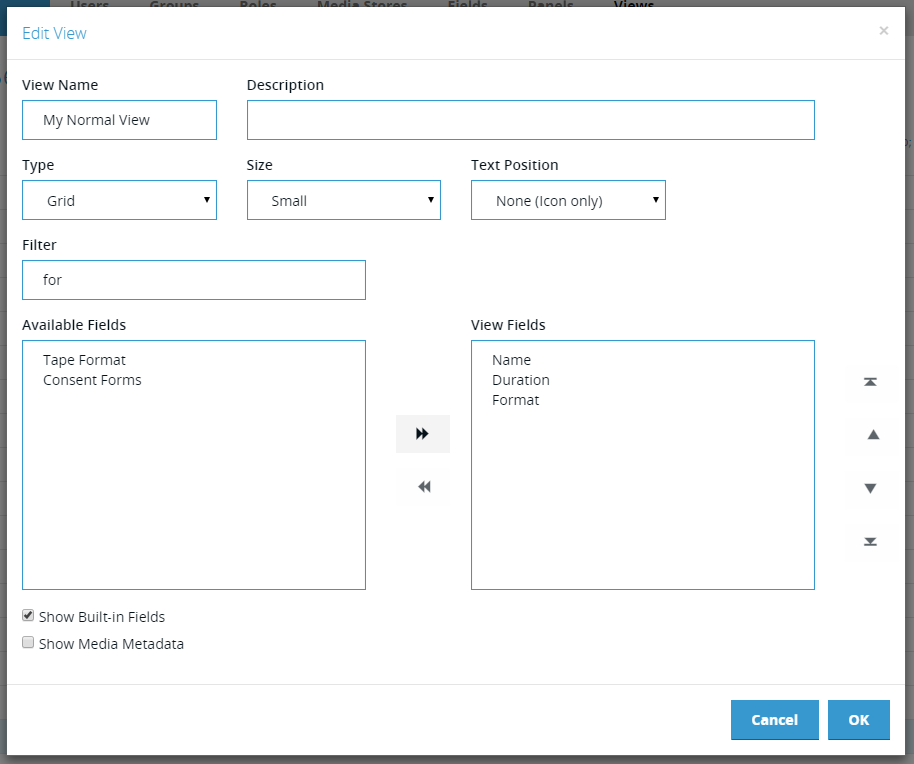
Task: Enable Show Media Metadata checkbox
Action: click(x=28, y=642)
